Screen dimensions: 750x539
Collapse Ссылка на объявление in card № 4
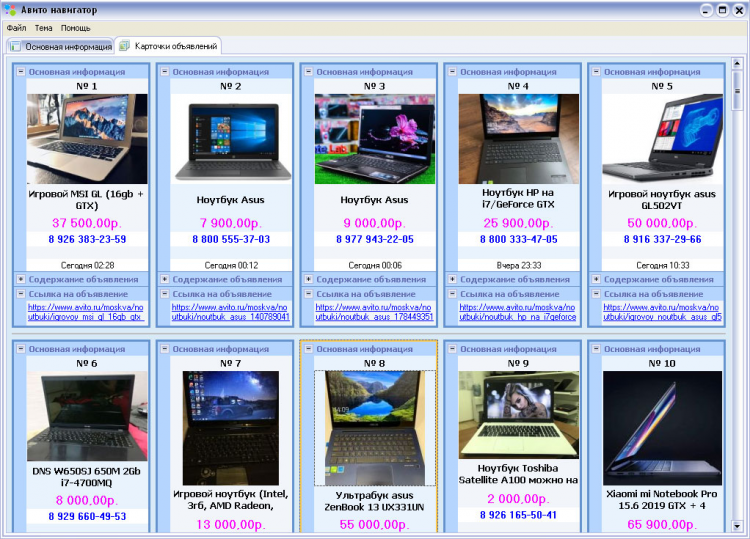pos(452,294)
